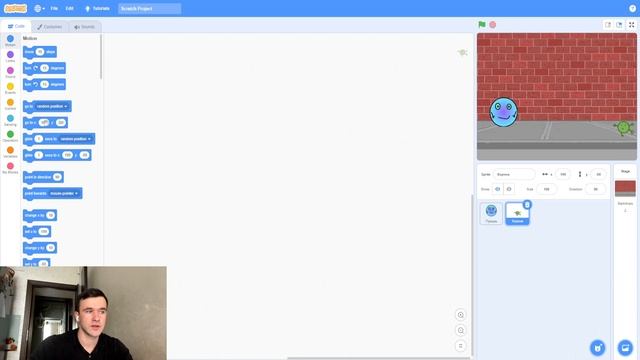Select the Motion blocks category
Screen dimensions: 640x360
(10, 40)
